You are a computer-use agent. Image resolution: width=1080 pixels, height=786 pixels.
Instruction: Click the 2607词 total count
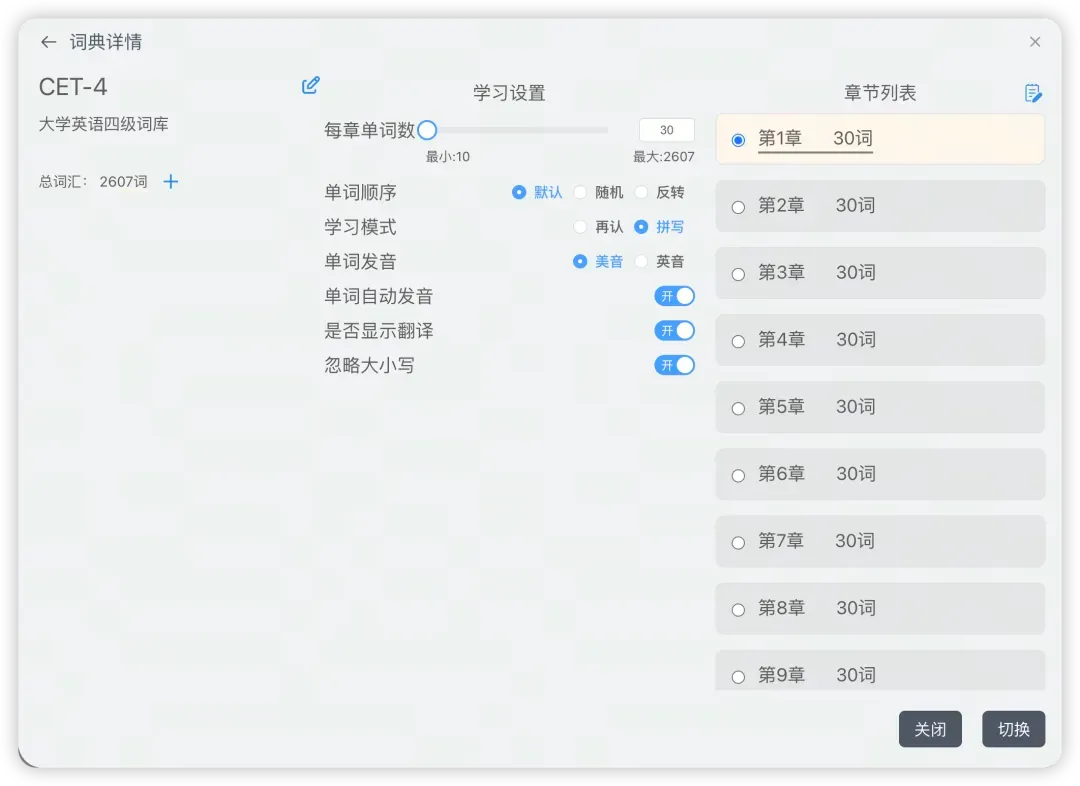(x=123, y=182)
